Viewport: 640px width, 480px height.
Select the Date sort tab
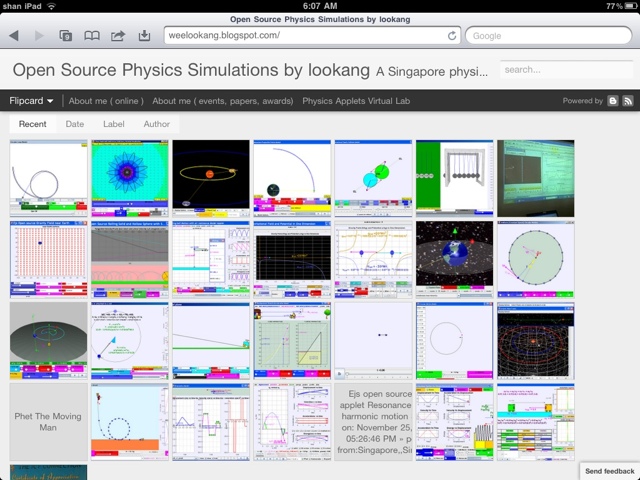(75, 124)
